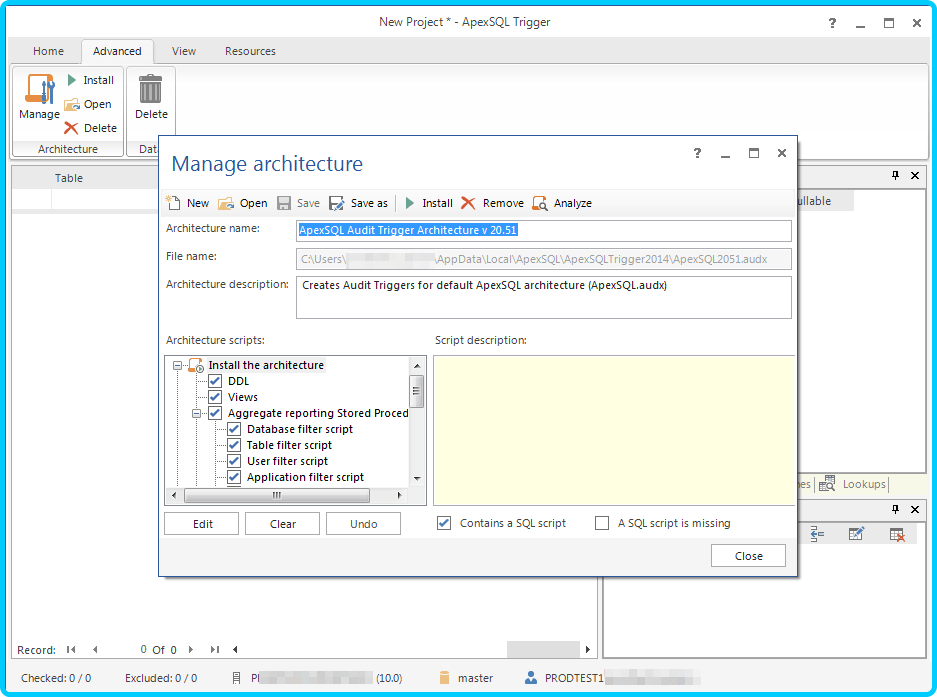The height and width of the screenshot is (697, 937).
Task: Open the Resources ribbon tab
Action: click(x=250, y=51)
